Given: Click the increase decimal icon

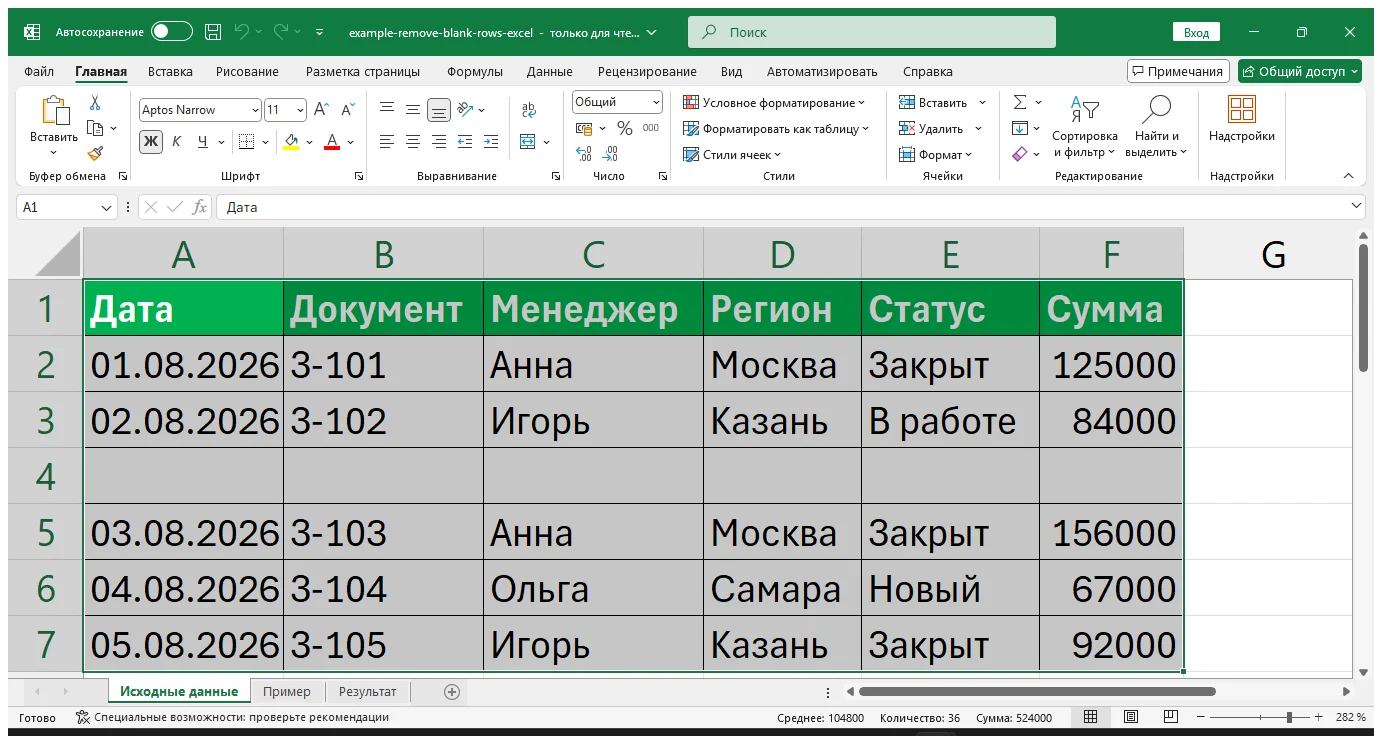Looking at the screenshot, I should (x=584, y=154).
